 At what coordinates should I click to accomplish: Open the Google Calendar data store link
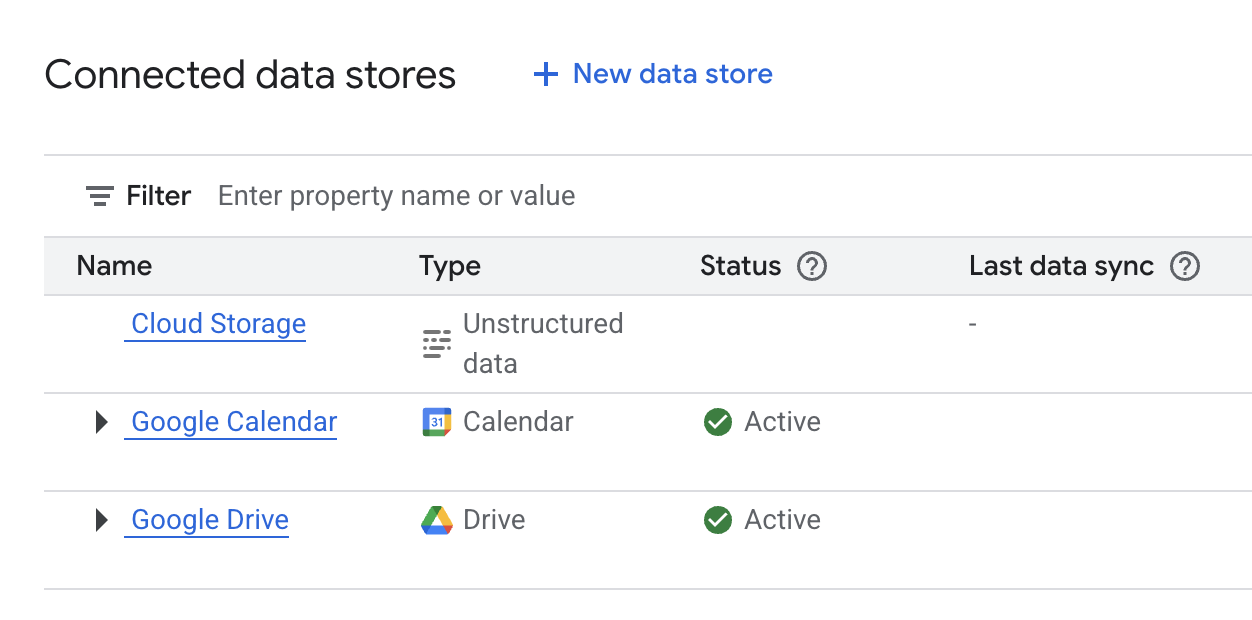coord(231,421)
